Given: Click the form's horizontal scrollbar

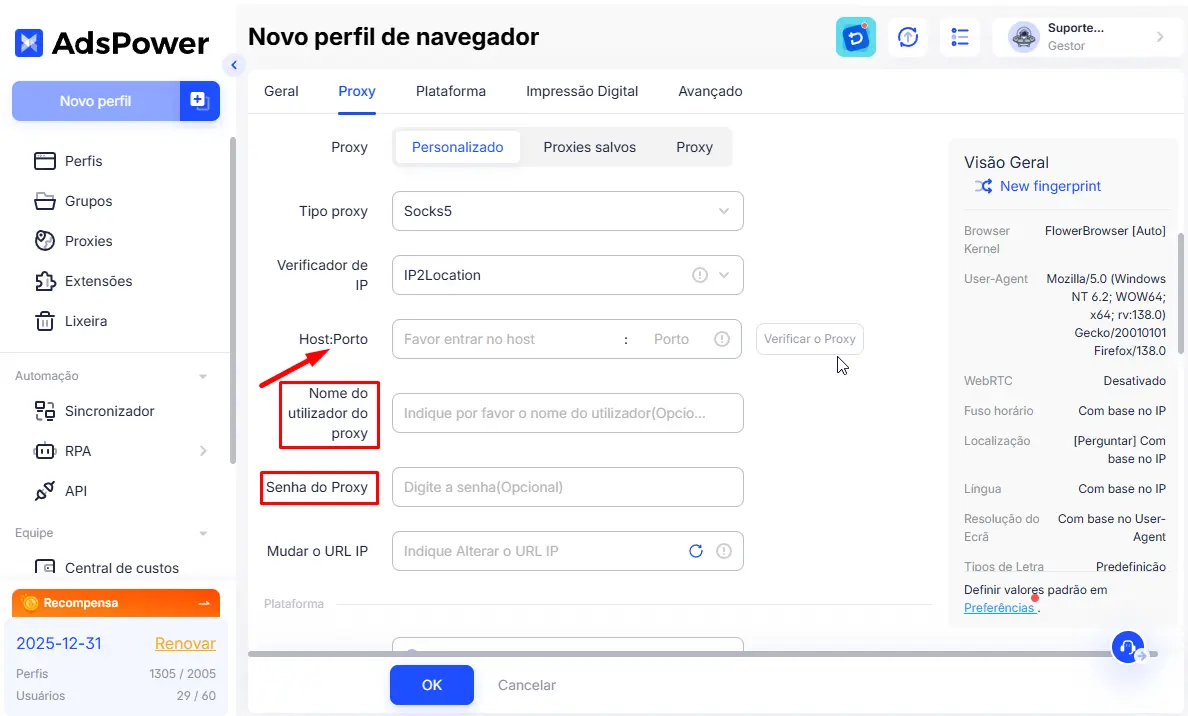Looking at the screenshot, I should (702, 653).
